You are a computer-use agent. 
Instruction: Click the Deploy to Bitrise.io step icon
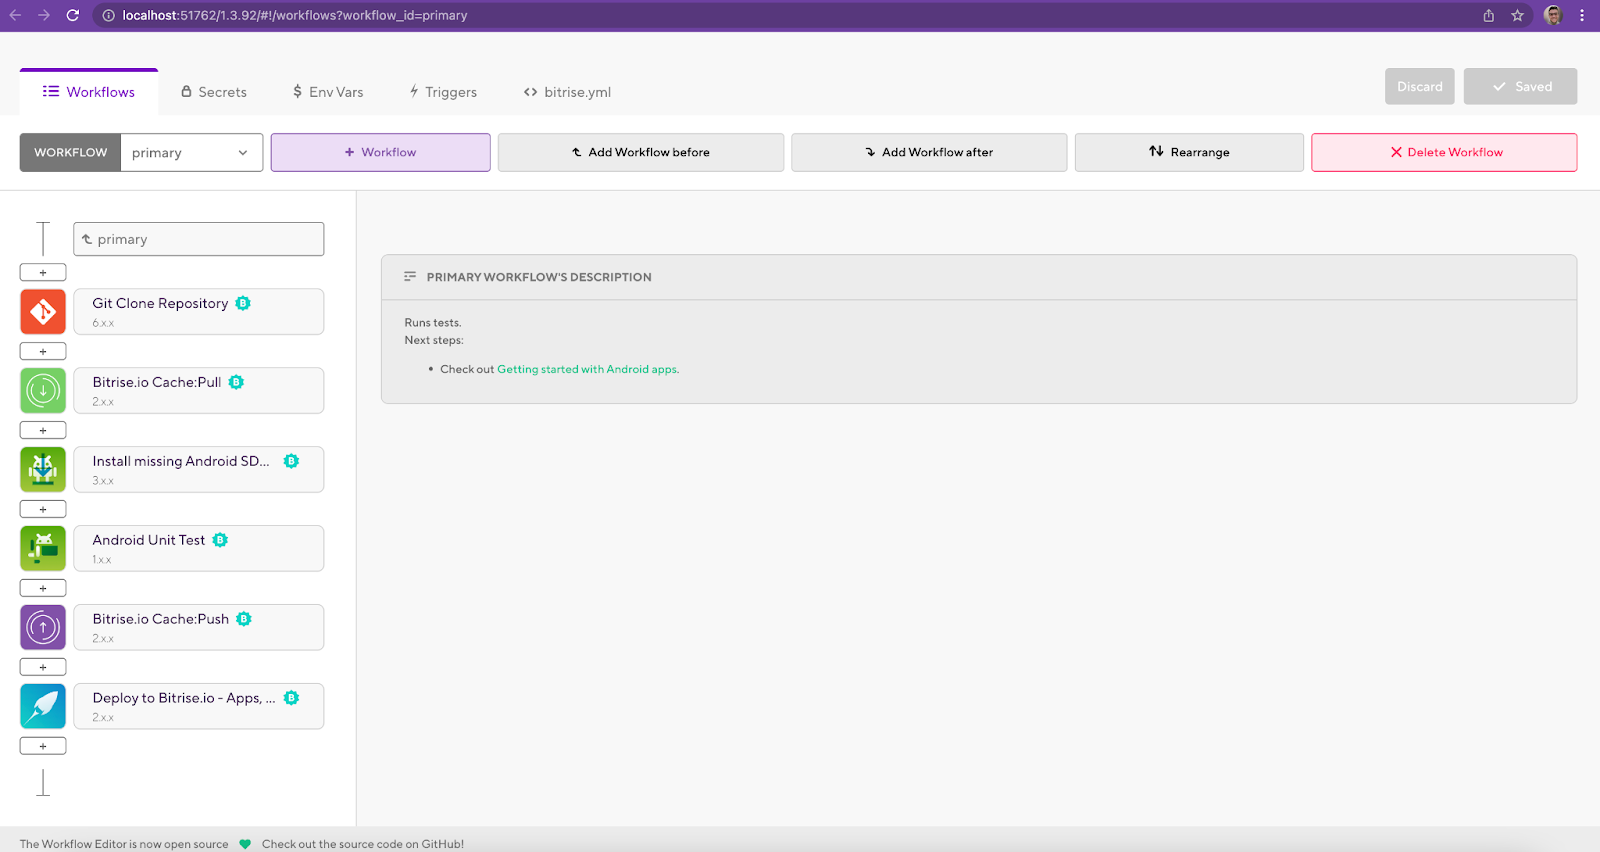tap(43, 707)
